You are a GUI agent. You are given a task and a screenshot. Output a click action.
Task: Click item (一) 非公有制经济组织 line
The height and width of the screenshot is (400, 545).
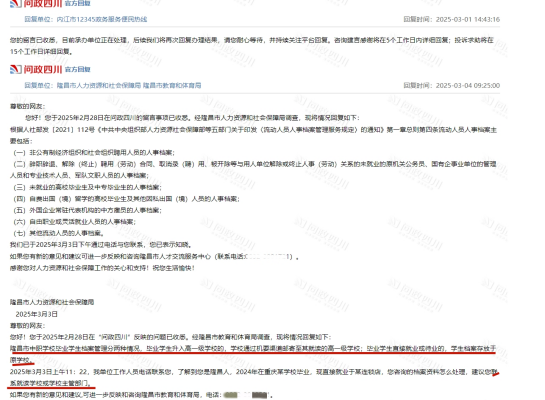(94, 153)
